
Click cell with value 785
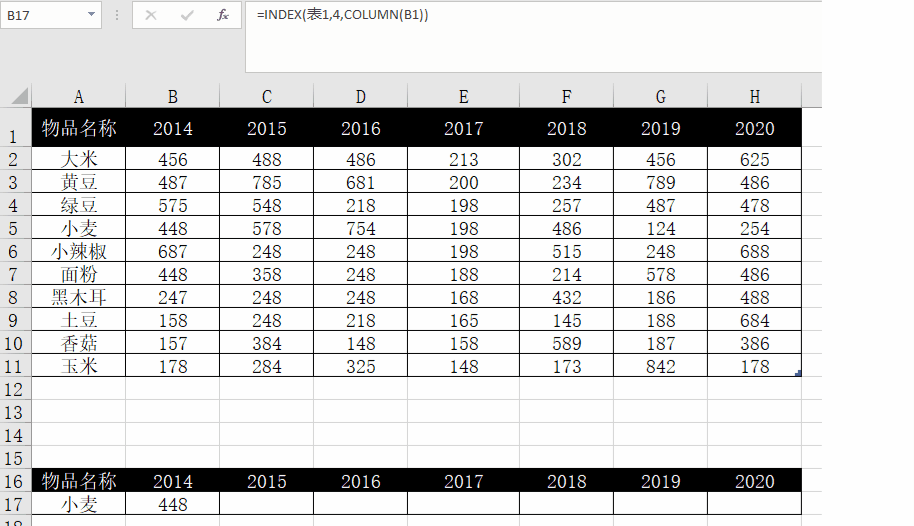tap(266, 182)
